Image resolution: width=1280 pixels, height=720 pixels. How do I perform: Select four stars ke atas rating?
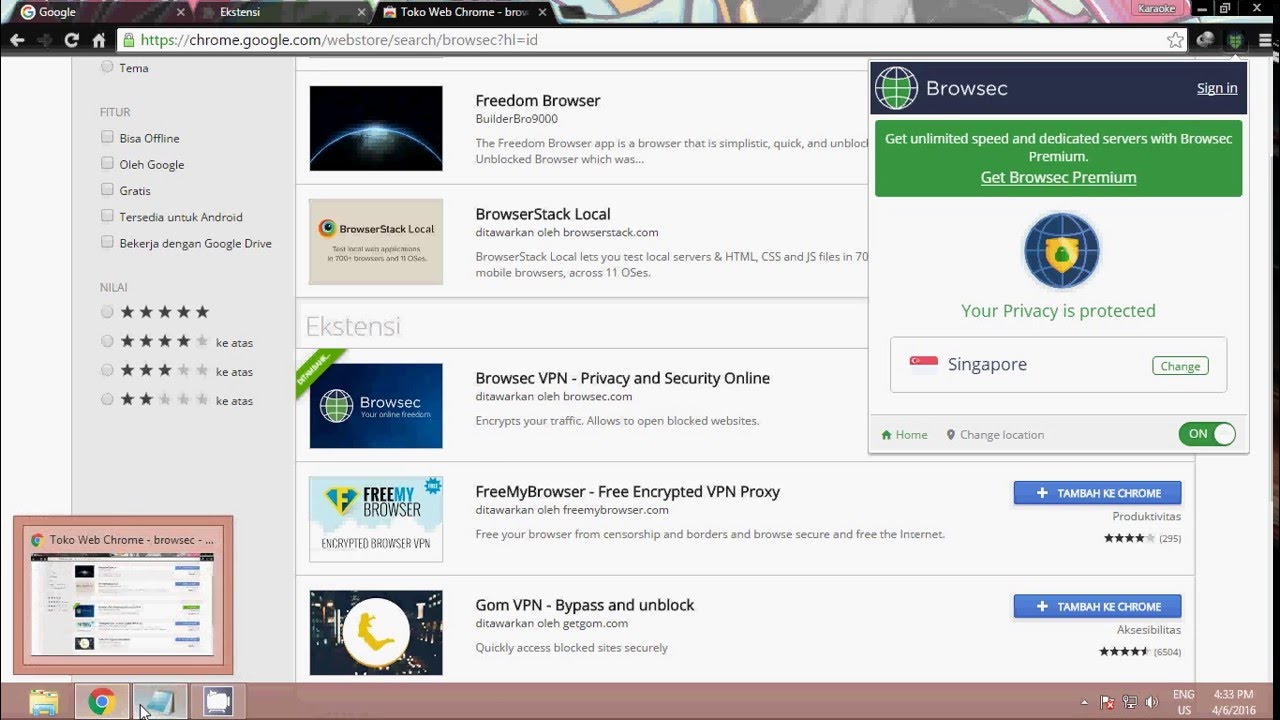pos(107,341)
